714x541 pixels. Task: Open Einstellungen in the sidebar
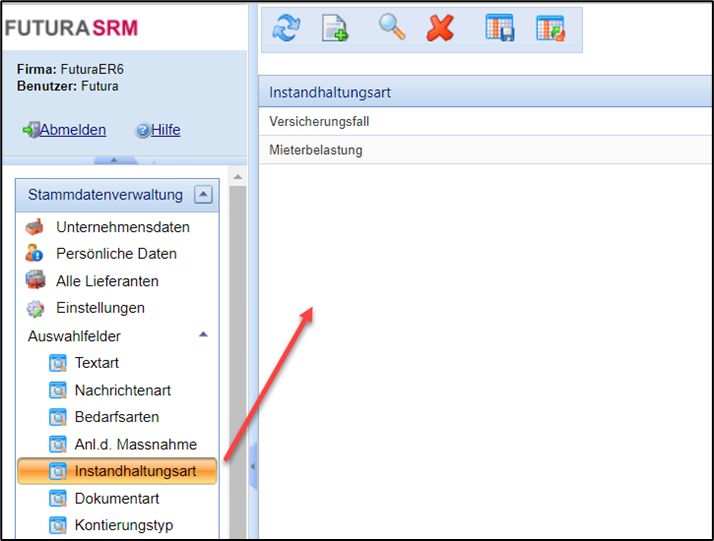tap(100, 308)
